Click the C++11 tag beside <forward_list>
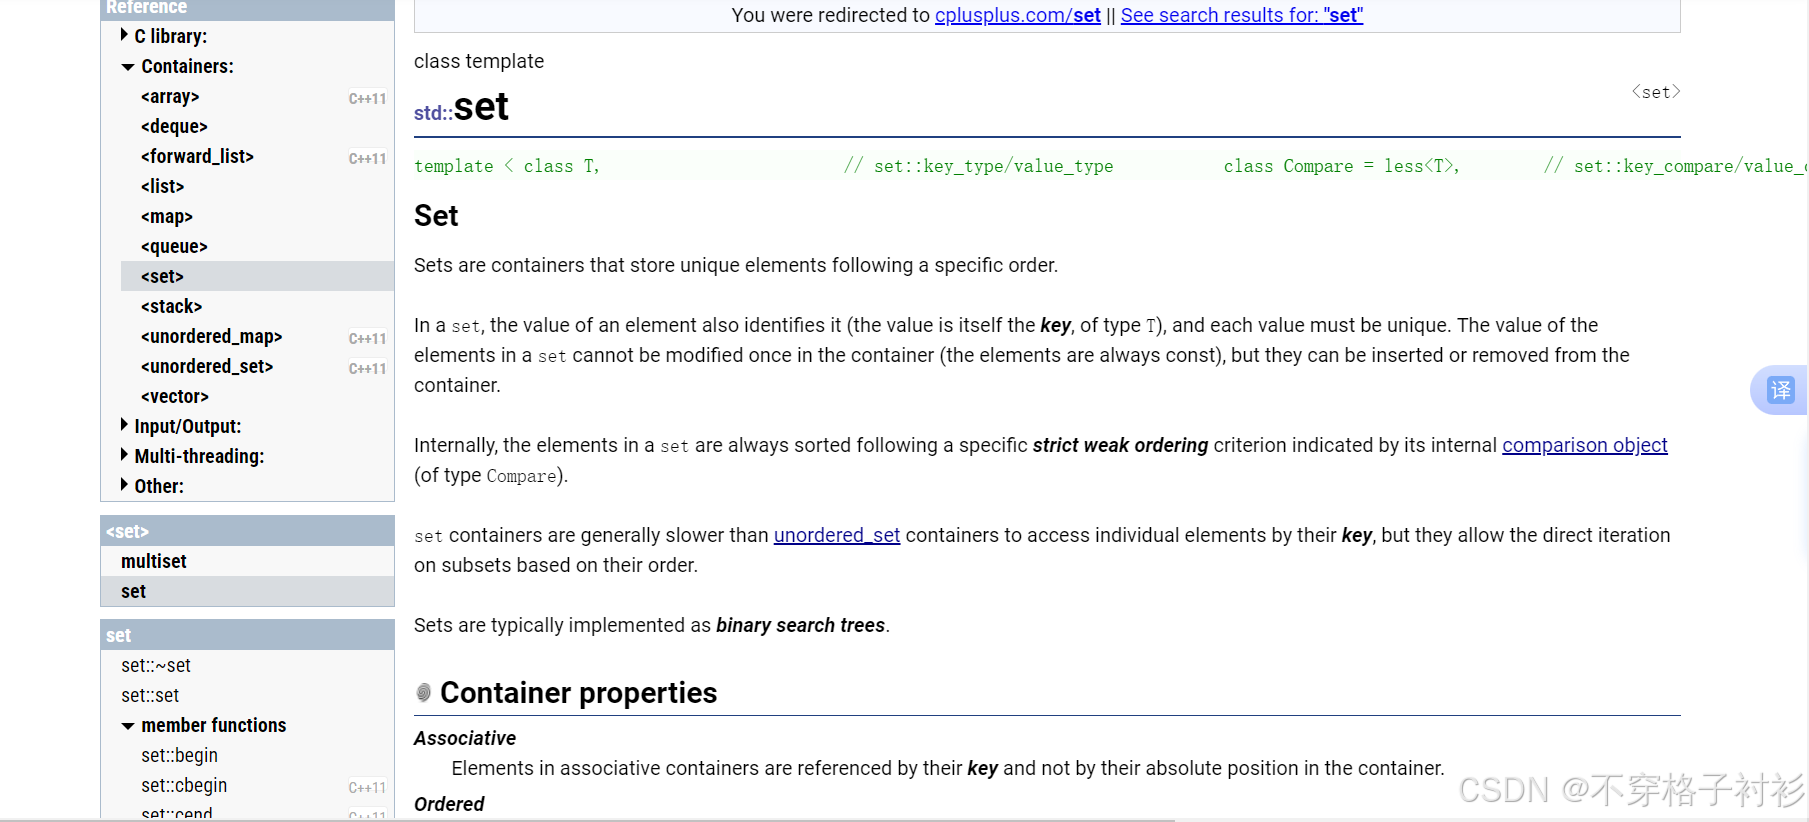The image size is (1809, 822). click(x=367, y=158)
